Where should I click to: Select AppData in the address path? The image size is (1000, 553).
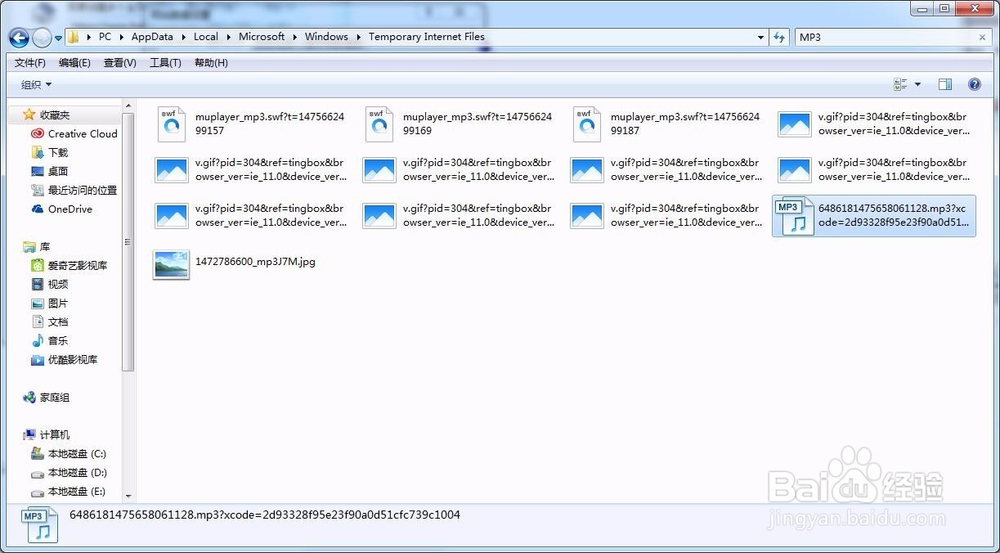point(152,37)
